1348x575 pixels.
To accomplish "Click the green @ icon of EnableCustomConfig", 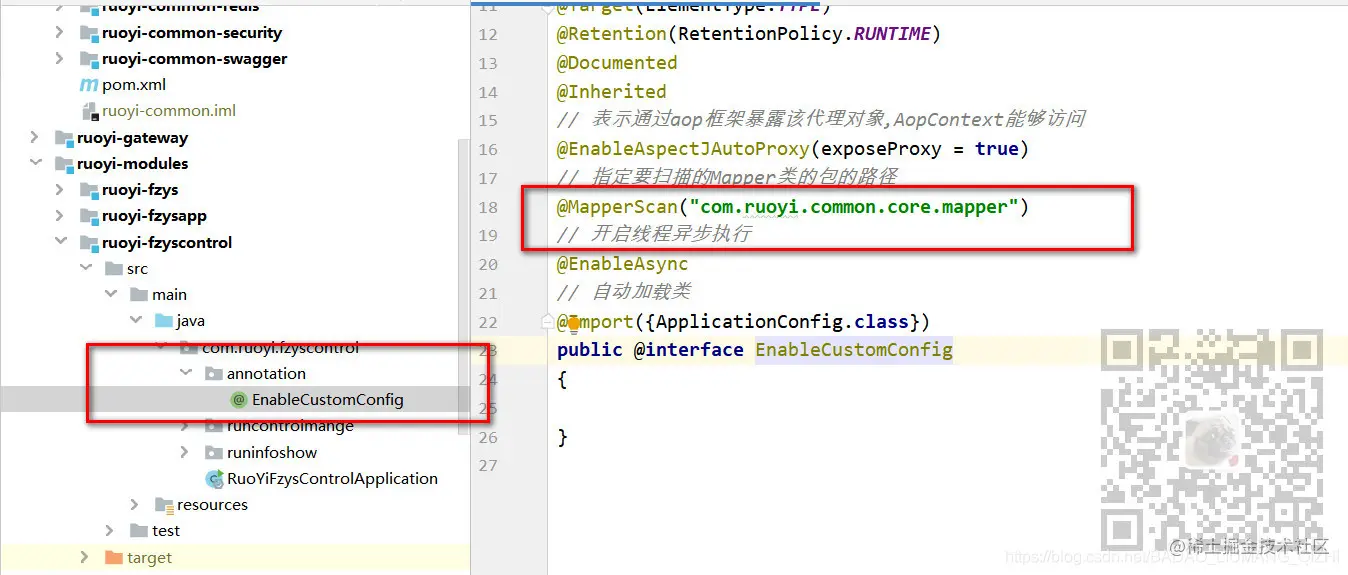I will 238,400.
